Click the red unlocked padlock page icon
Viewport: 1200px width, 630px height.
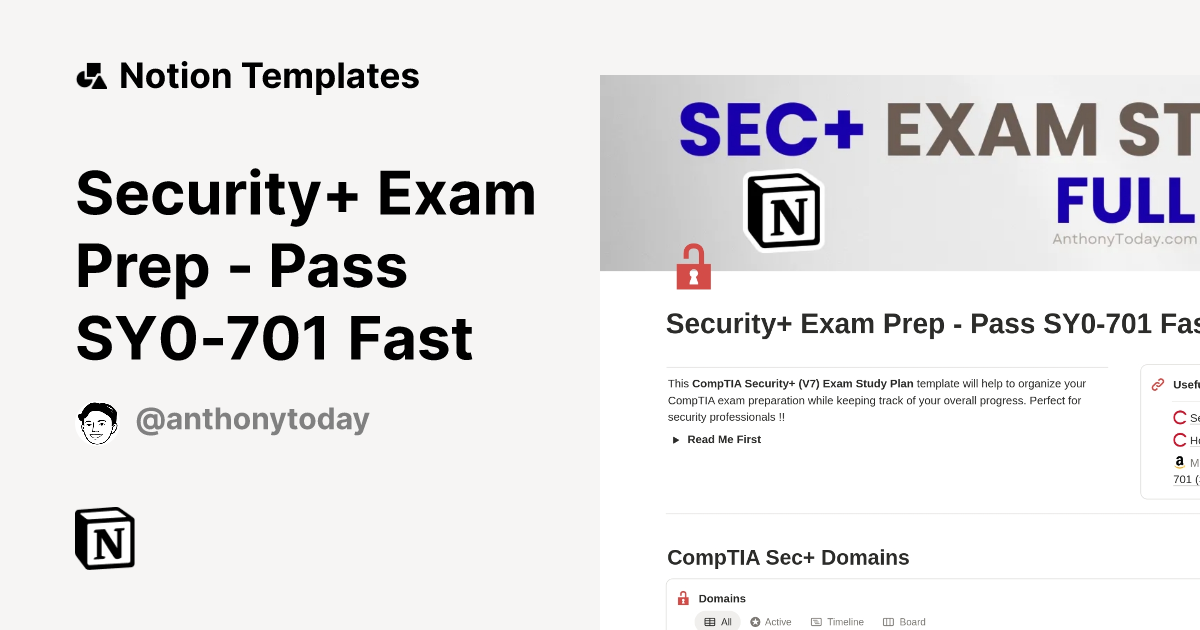(x=693, y=267)
